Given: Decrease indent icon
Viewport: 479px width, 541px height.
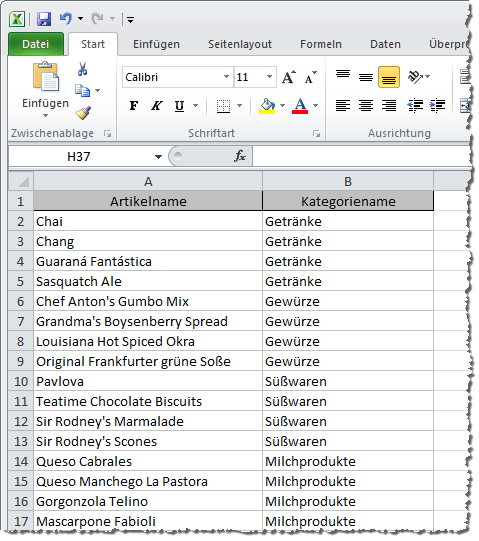Looking at the screenshot, I should tap(415, 105).
